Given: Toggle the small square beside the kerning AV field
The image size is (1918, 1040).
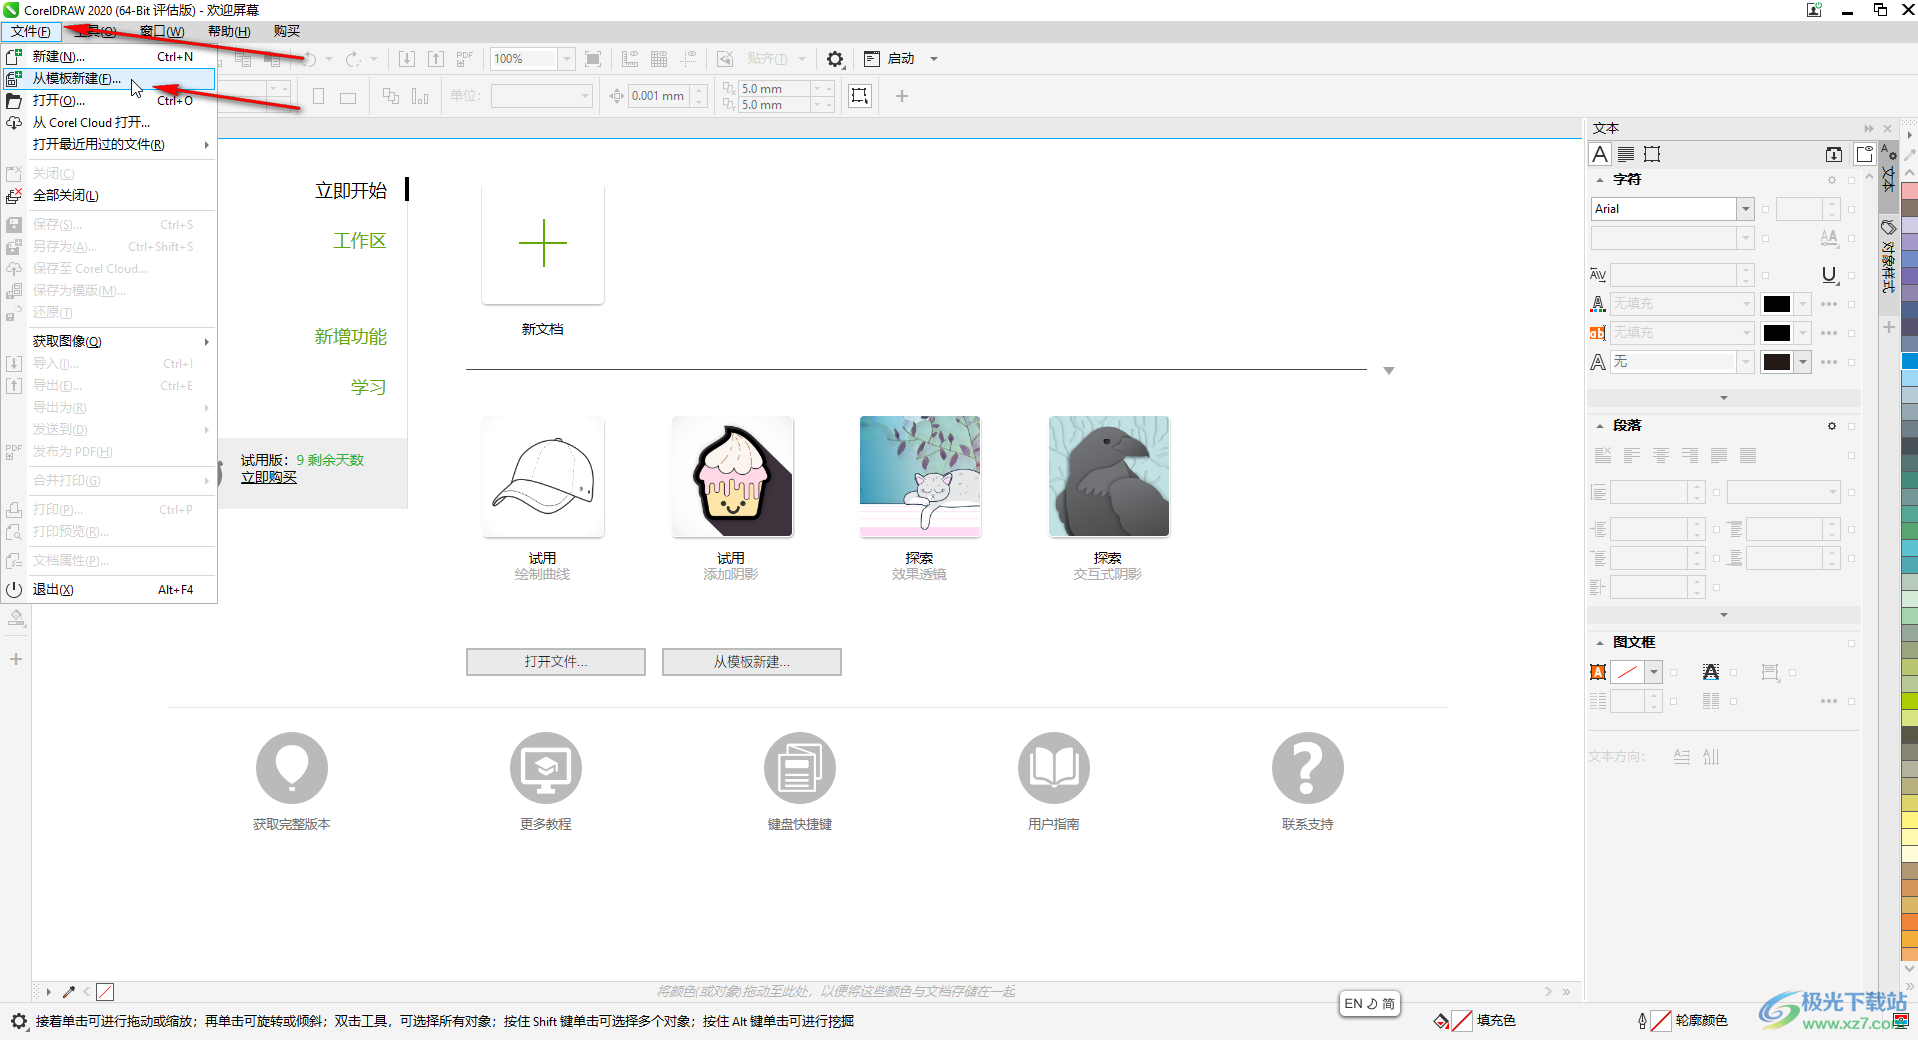Looking at the screenshot, I should 1766,275.
